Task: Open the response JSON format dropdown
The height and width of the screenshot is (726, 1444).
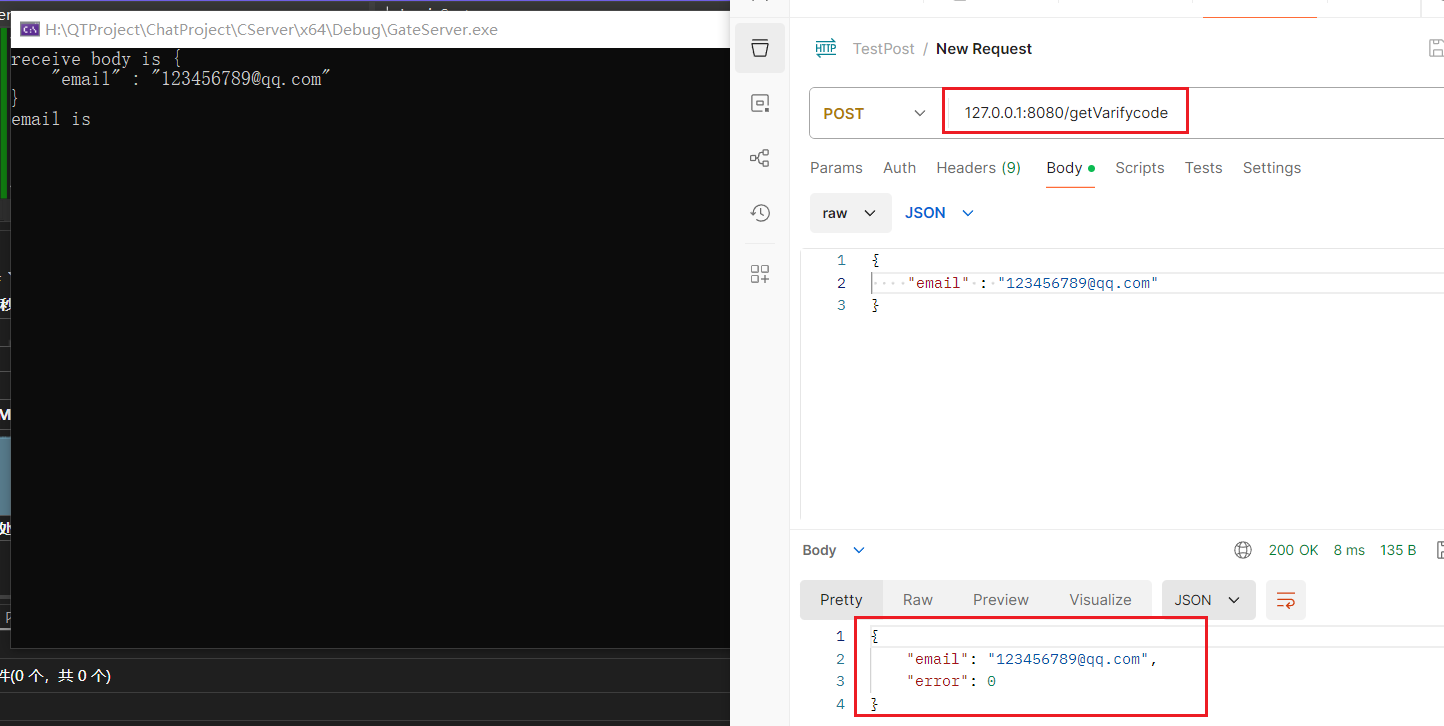Action: coord(1207,600)
